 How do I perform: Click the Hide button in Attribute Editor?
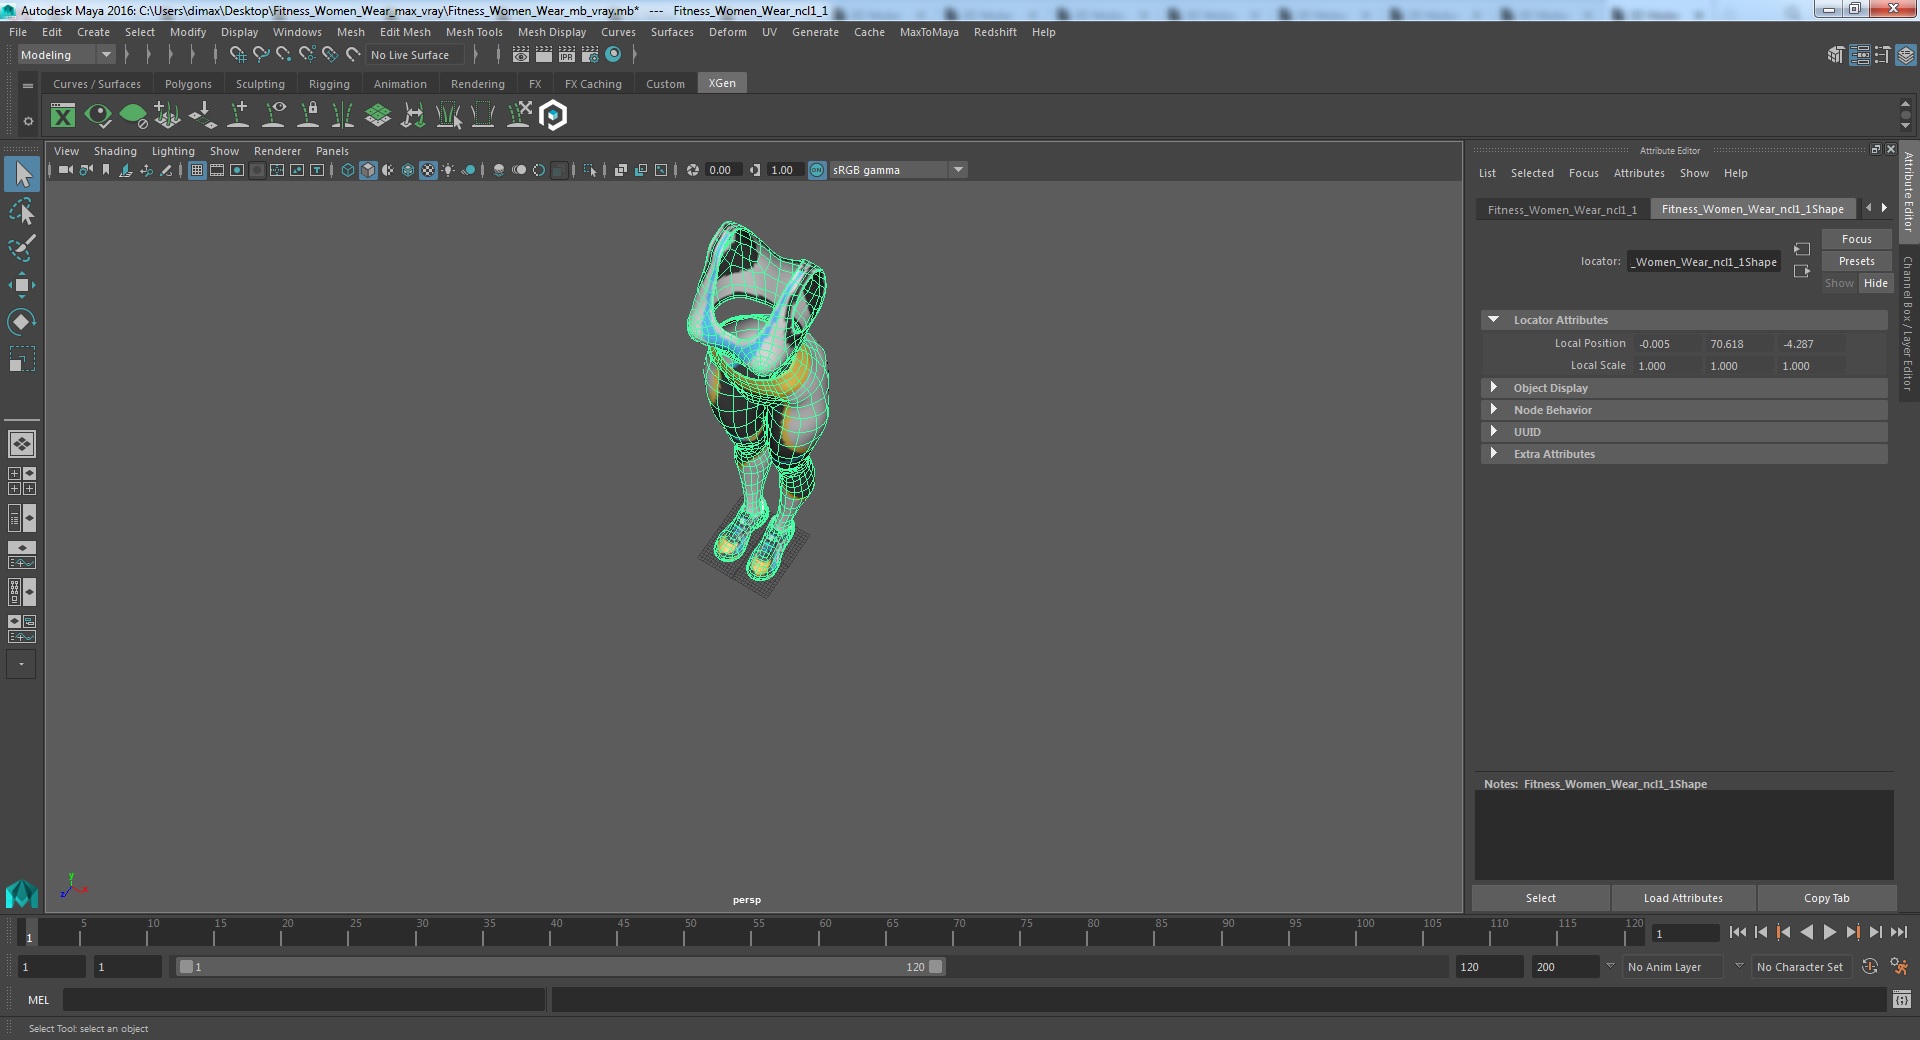pos(1875,283)
